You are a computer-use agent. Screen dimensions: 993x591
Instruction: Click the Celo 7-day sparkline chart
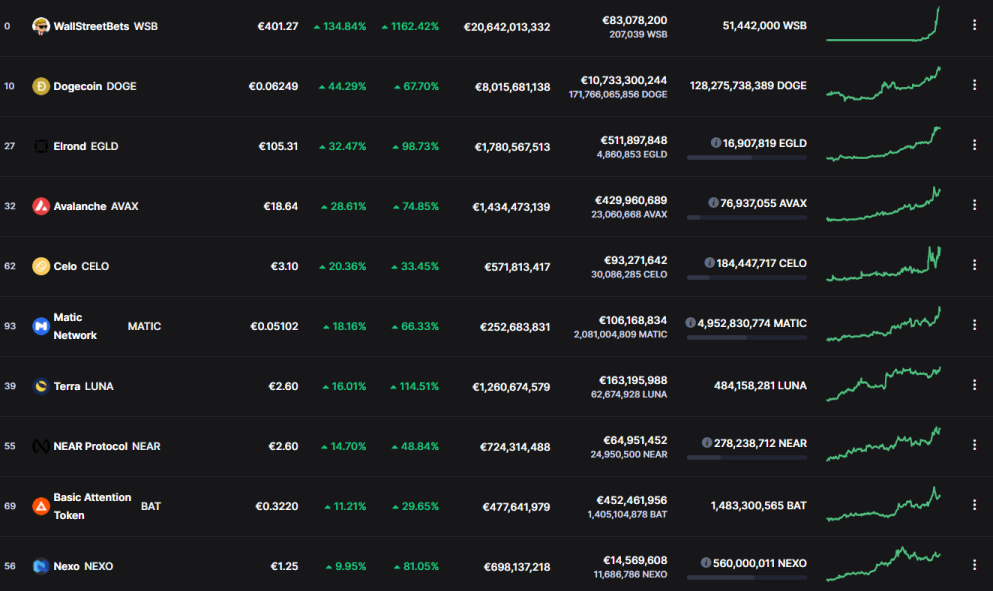pyautogui.click(x=883, y=264)
